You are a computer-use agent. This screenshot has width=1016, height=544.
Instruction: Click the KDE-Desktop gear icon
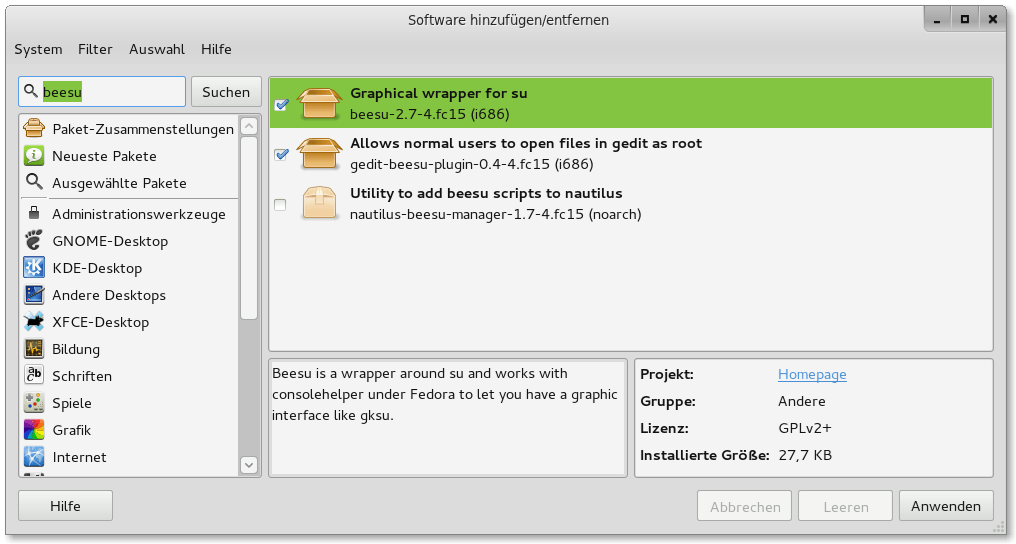click(34, 267)
